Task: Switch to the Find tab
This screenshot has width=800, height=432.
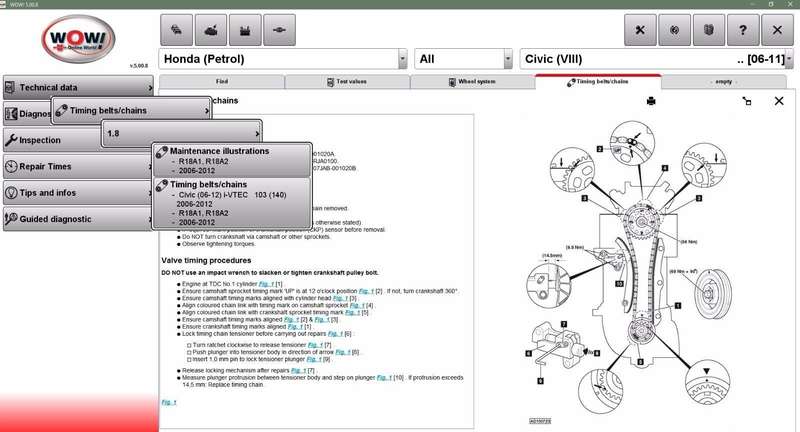Action: tap(222, 82)
